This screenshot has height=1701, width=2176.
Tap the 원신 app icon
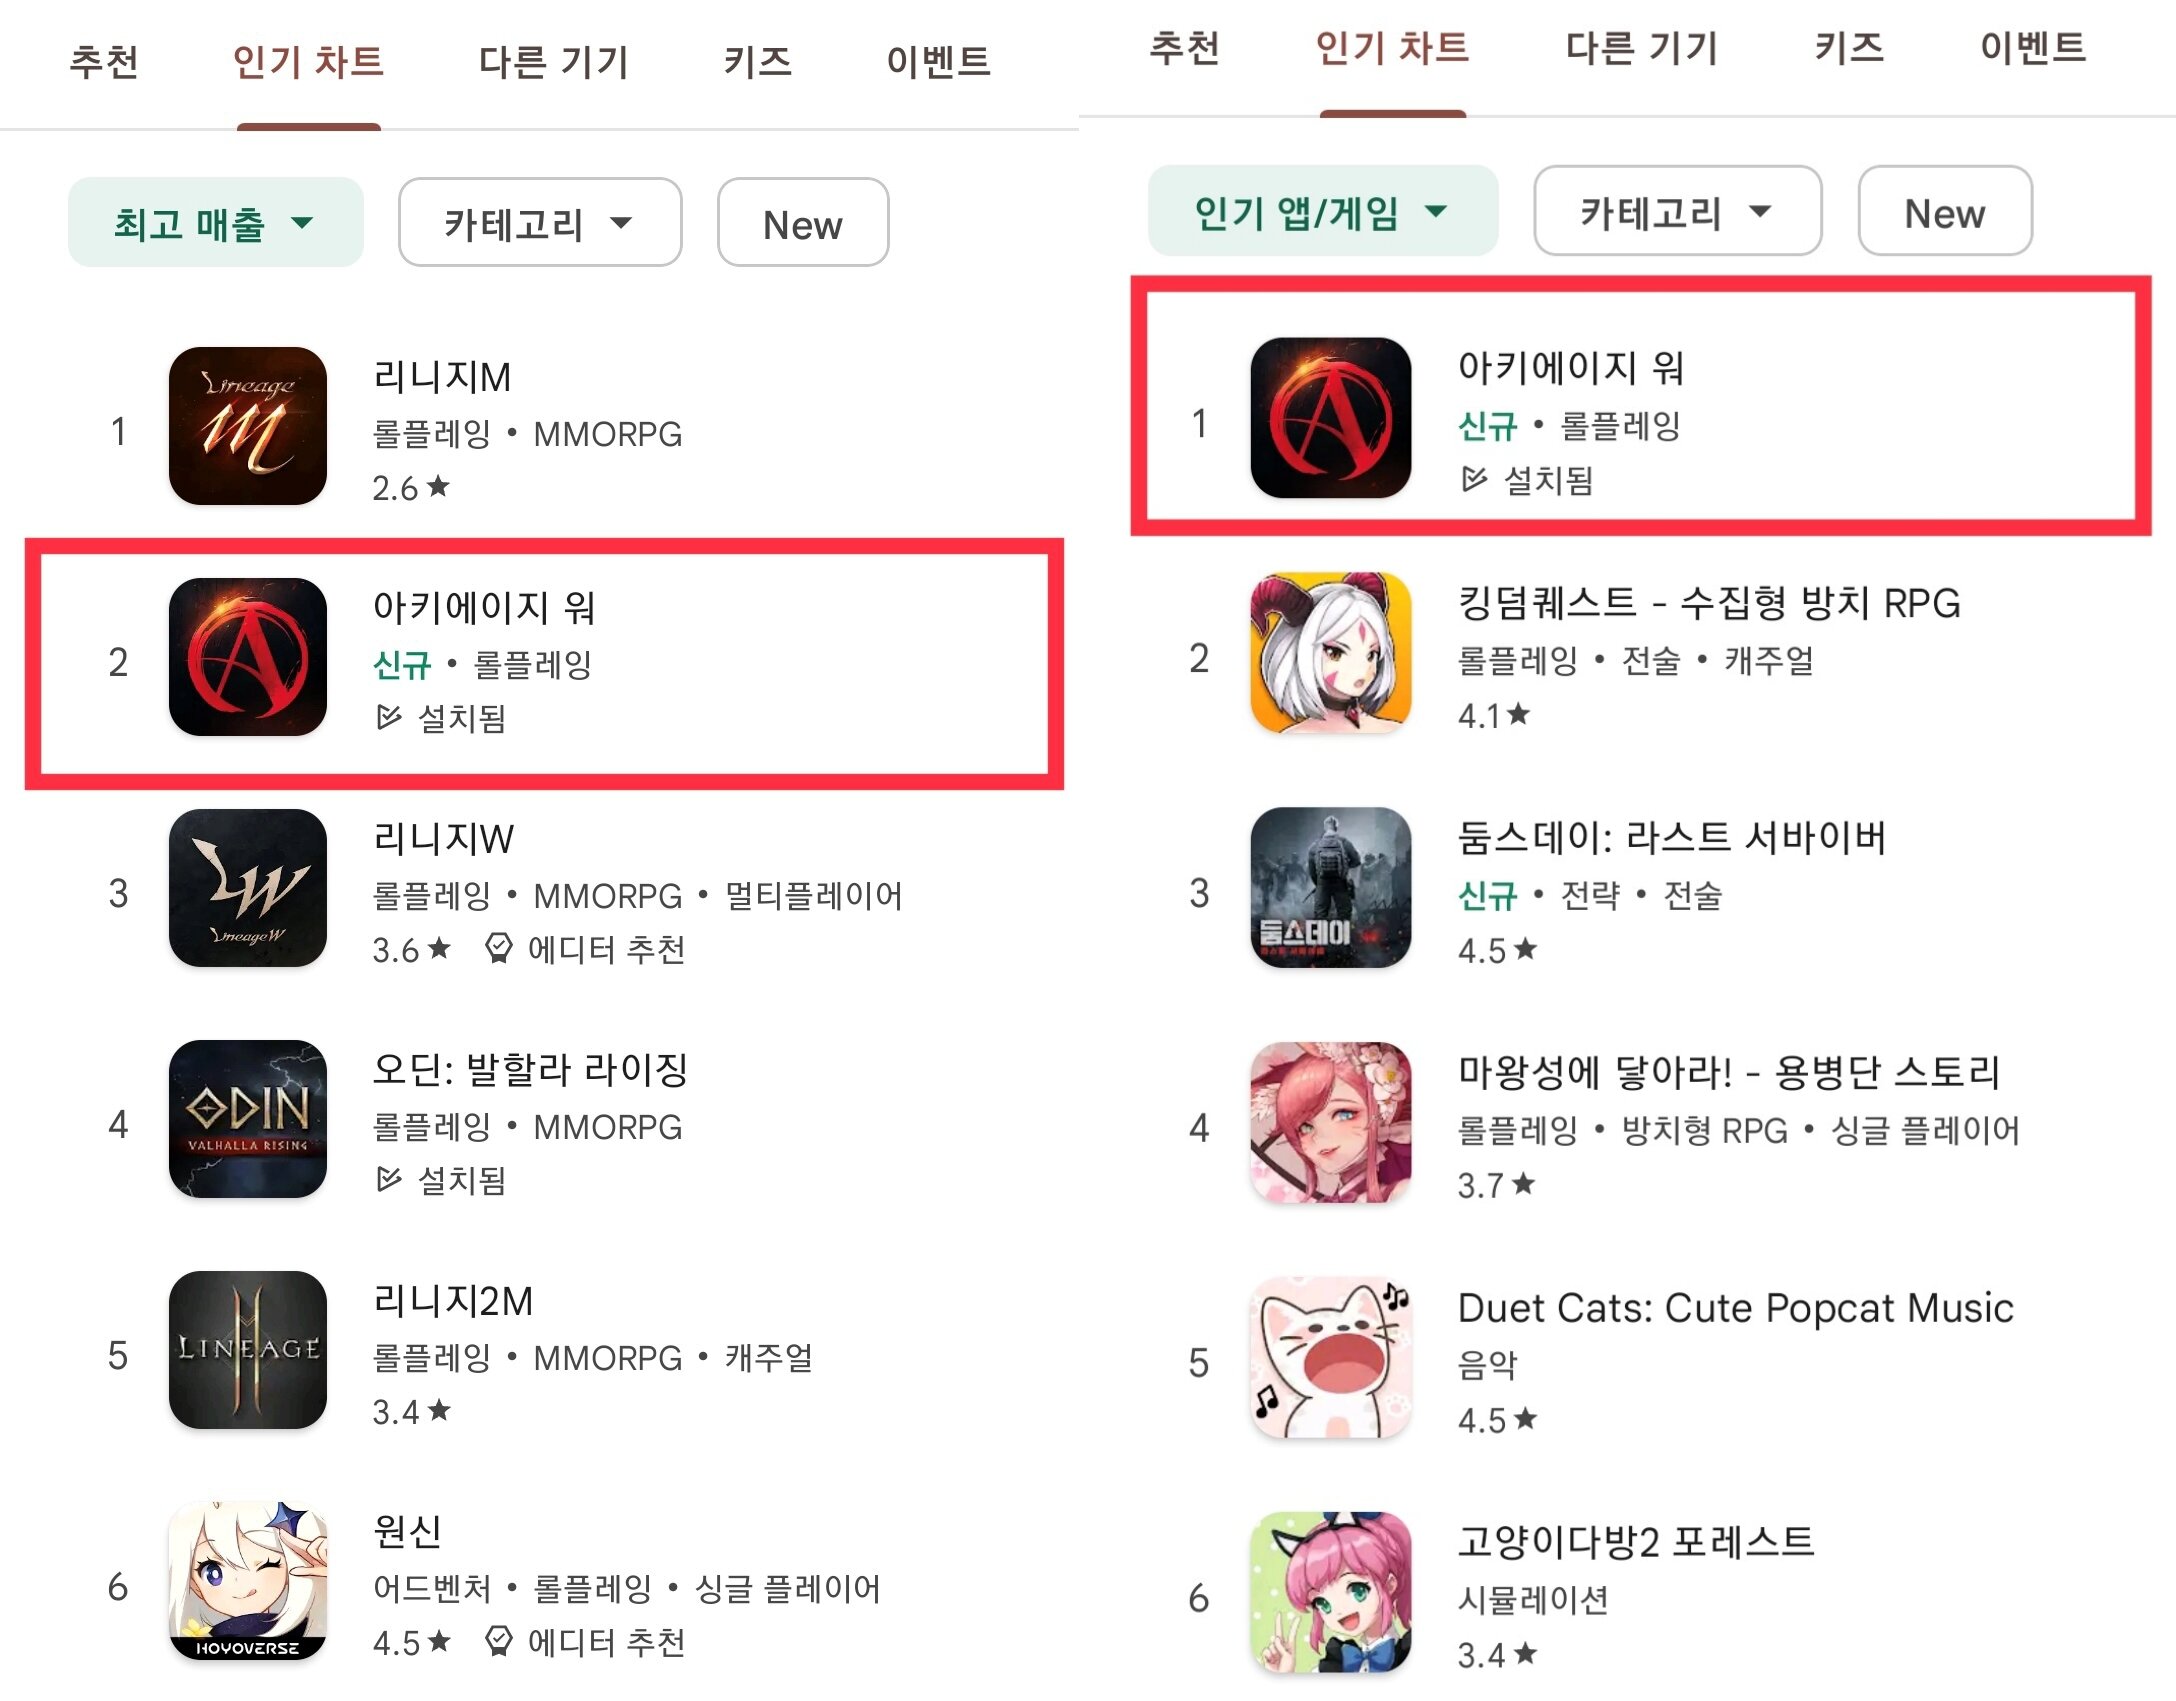tap(248, 1581)
